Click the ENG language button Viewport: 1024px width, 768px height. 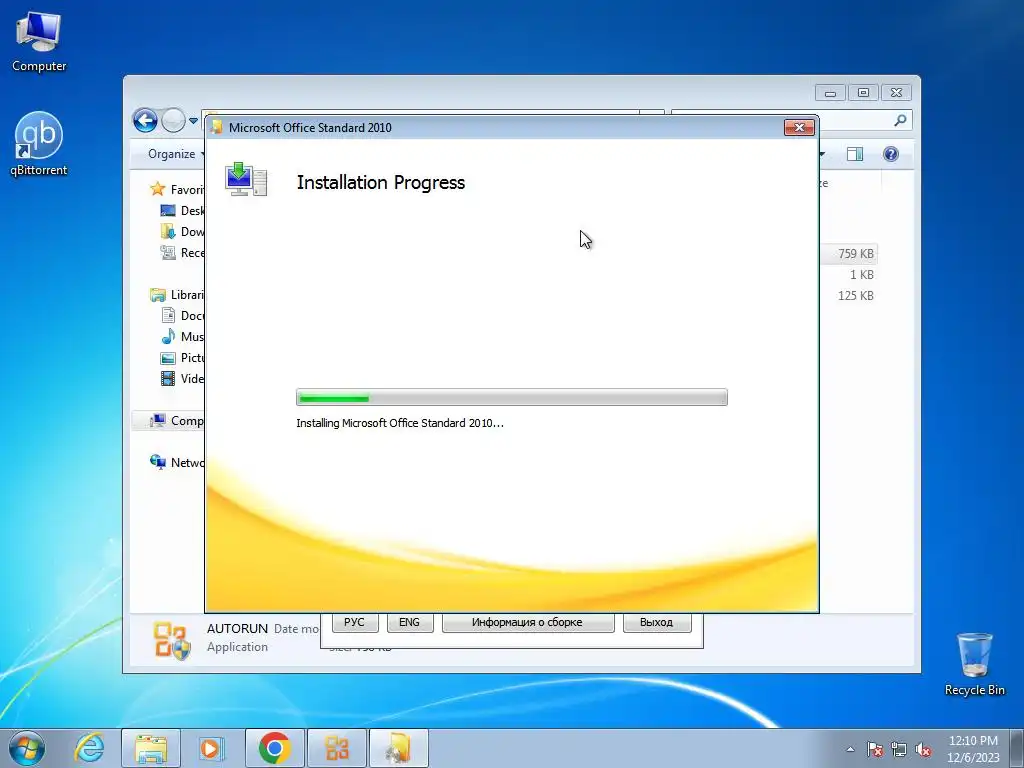click(x=409, y=622)
